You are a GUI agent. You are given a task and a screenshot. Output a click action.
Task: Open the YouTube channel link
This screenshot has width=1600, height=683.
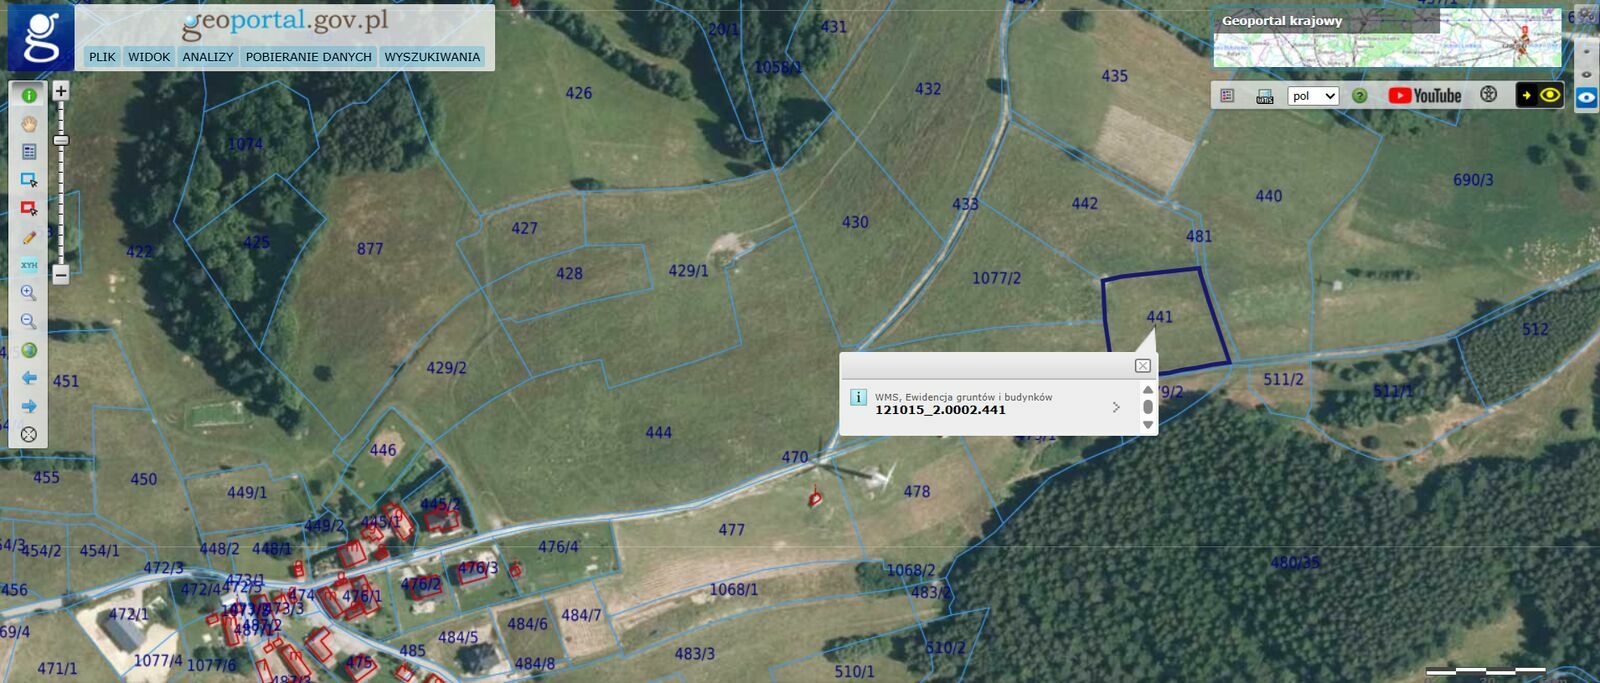pos(1425,96)
